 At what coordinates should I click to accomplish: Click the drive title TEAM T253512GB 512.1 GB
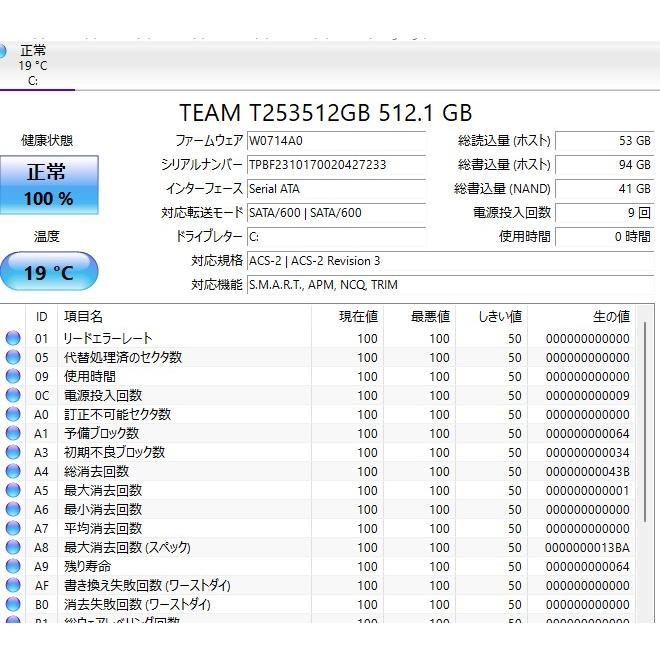[326, 113]
